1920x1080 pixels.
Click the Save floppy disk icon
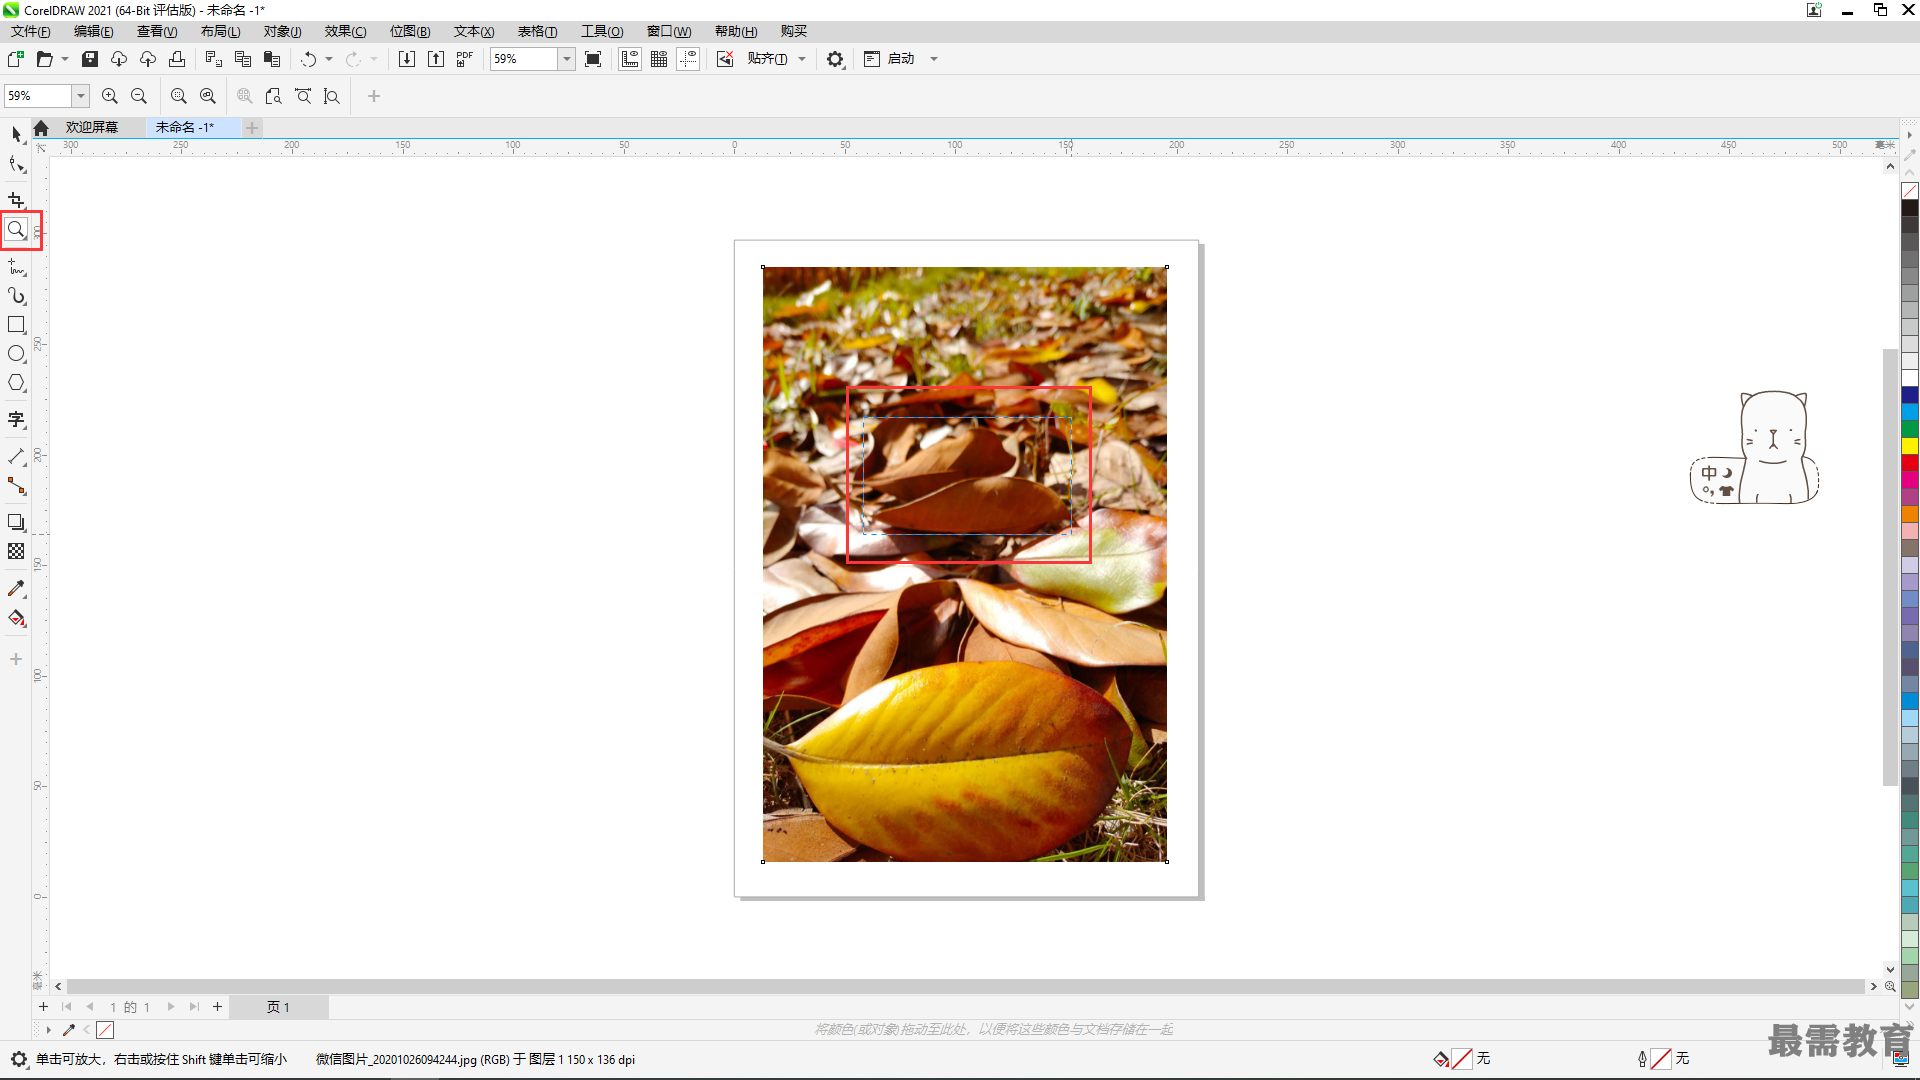click(90, 59)
